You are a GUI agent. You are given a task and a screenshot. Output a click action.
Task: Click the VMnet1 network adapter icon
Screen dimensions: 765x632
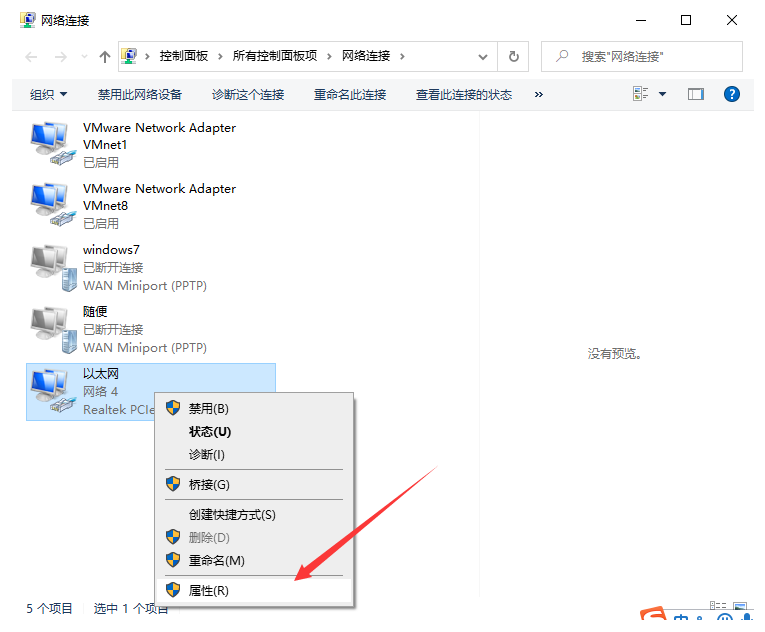[x=53, y=144]
